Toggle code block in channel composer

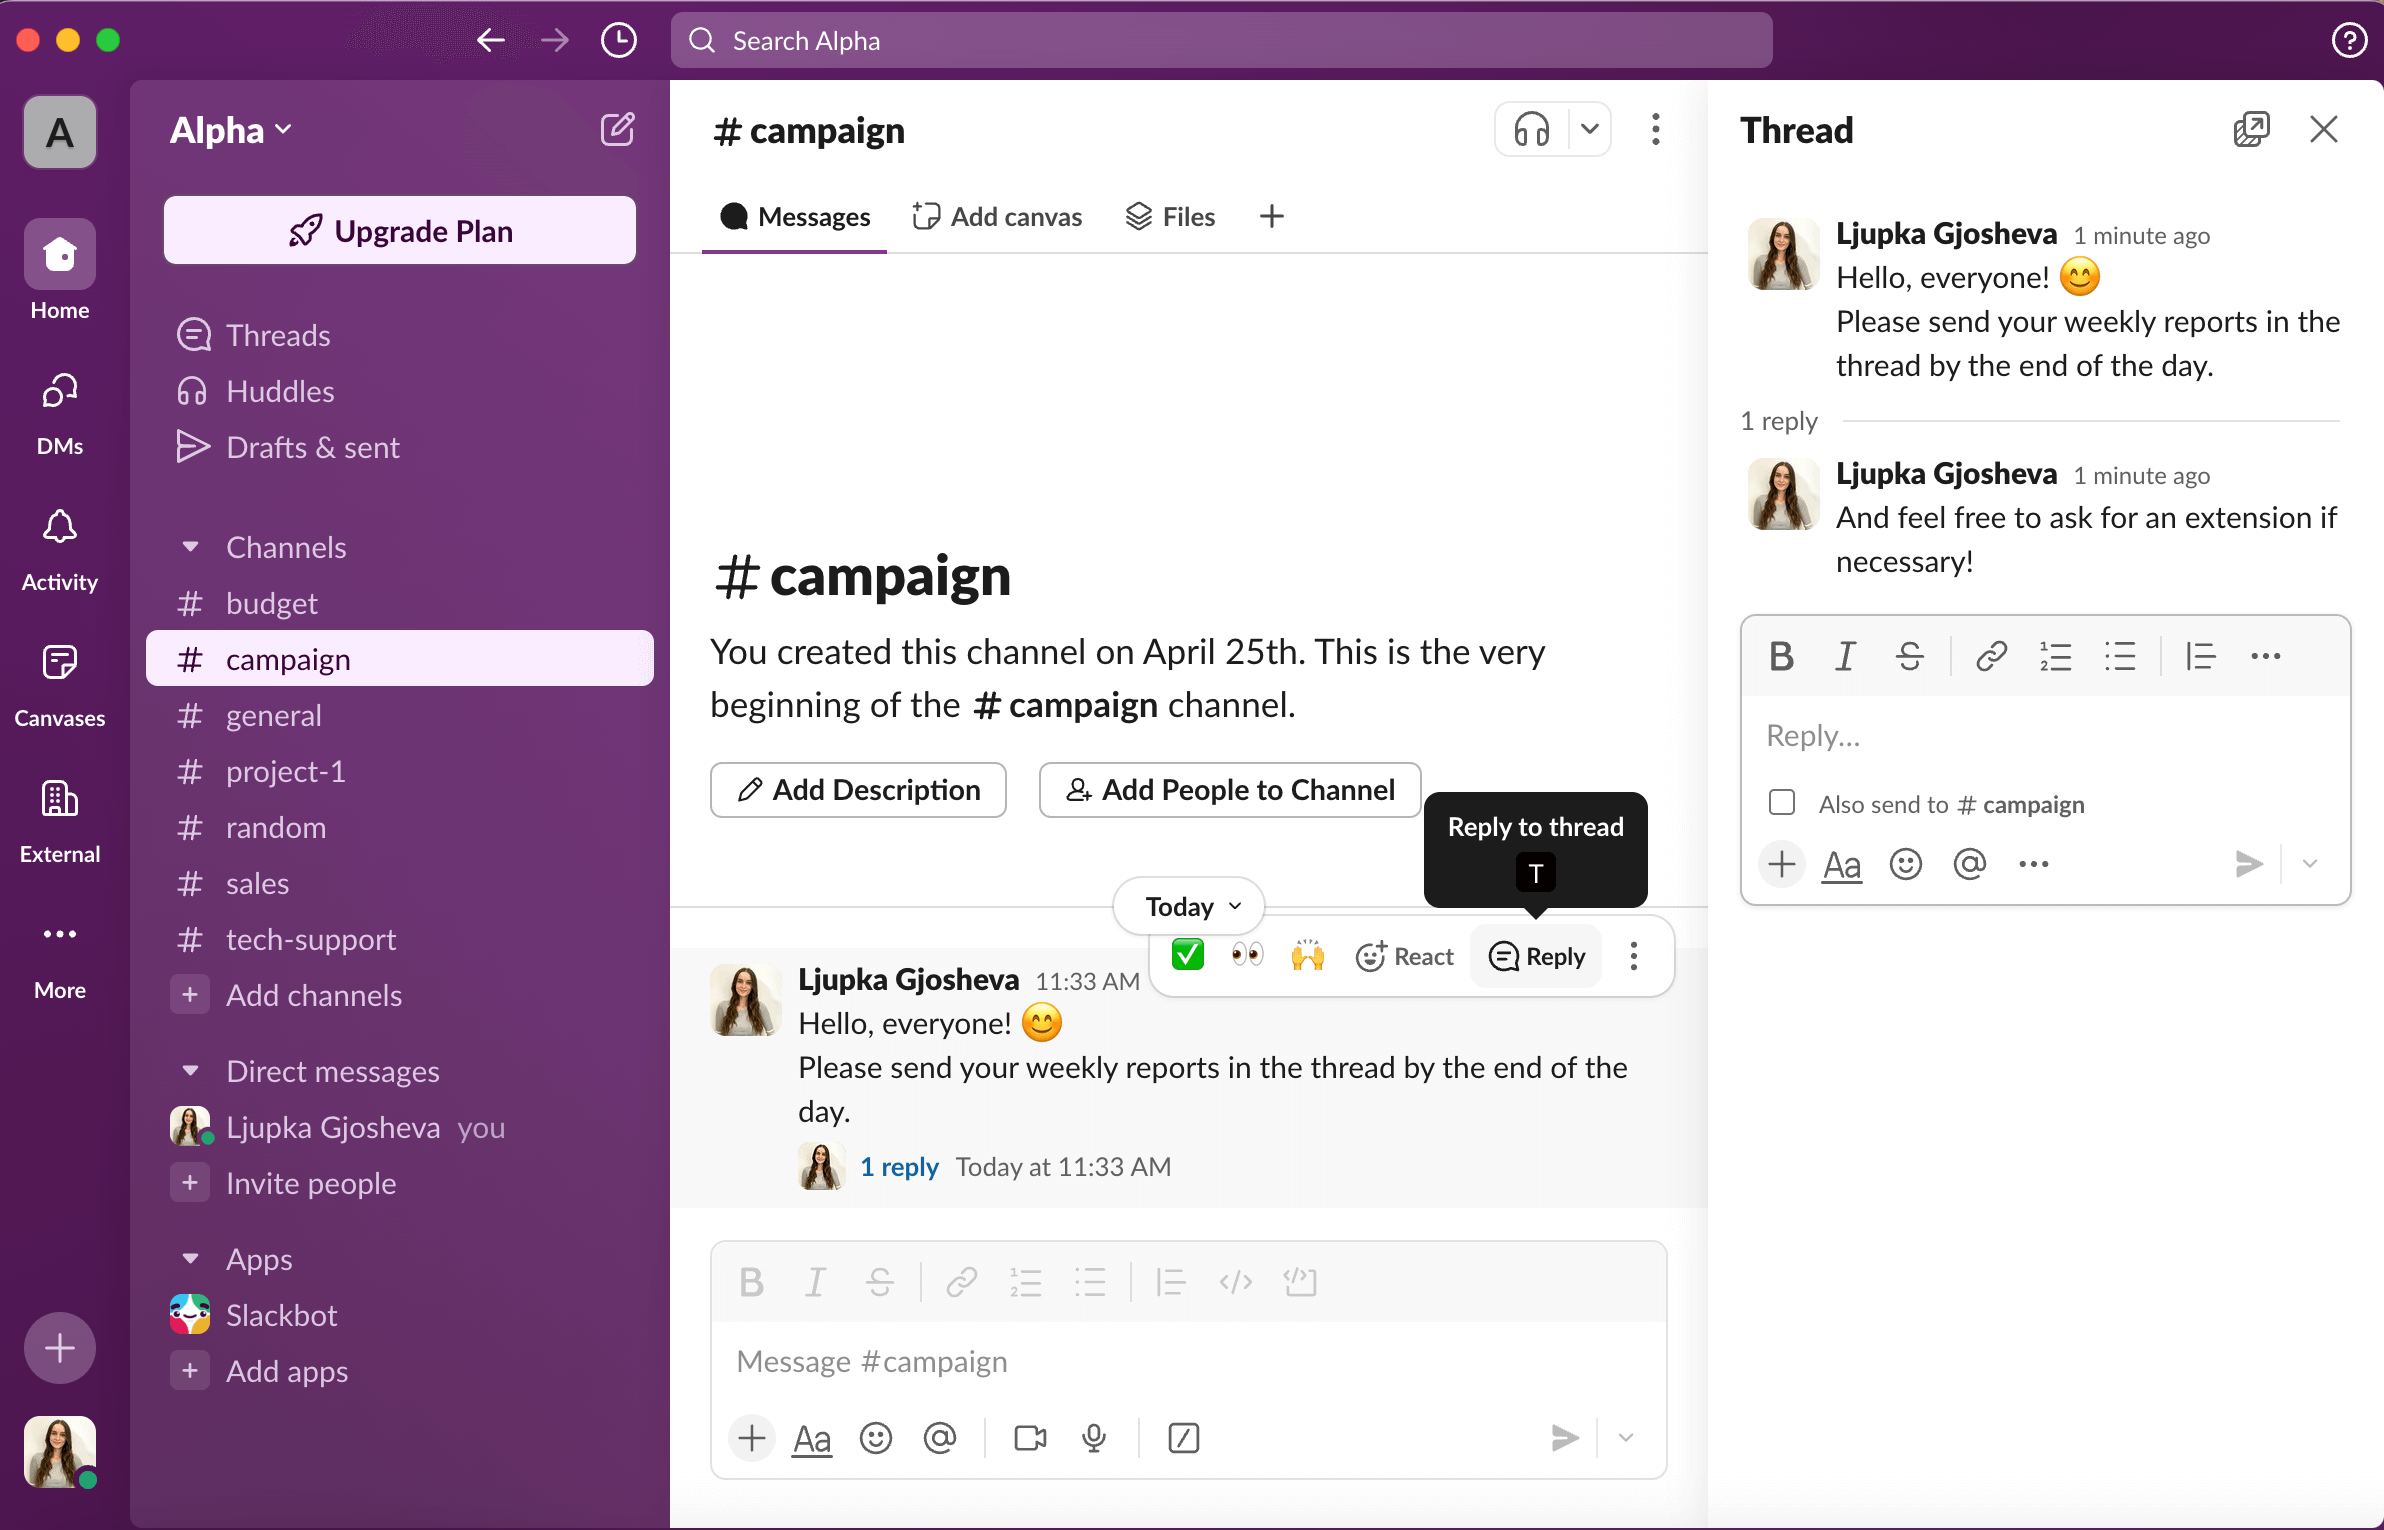point(1300,1282)
